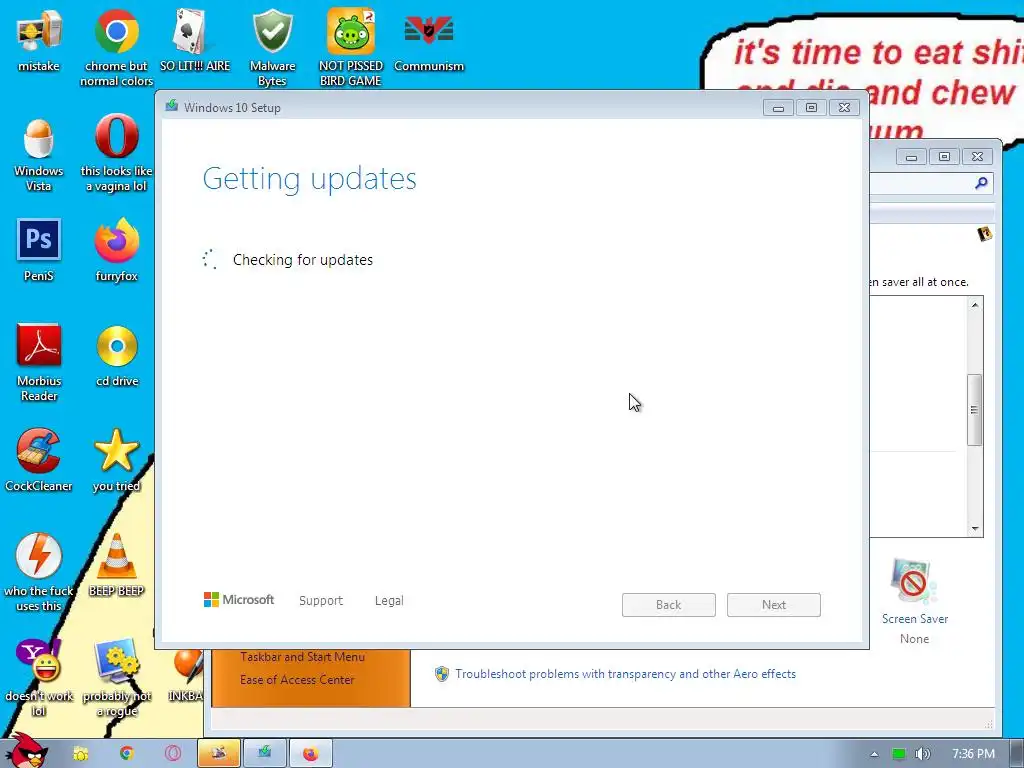Click the volume speaker tray icon
1024x768 pixels.
[x=922, y=754]
